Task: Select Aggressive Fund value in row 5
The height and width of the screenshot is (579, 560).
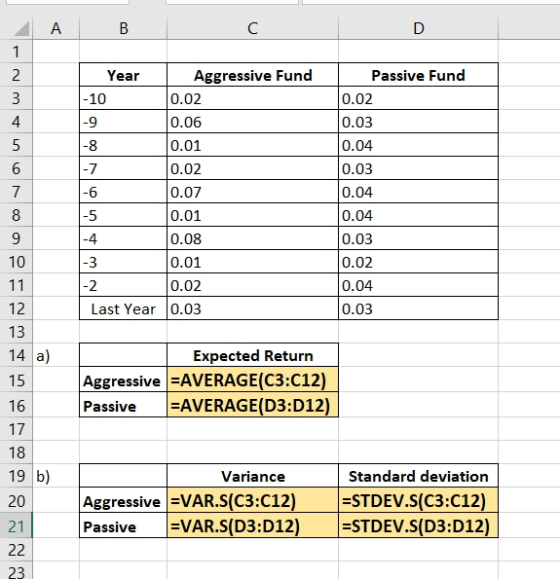Action: pos(252,145)
